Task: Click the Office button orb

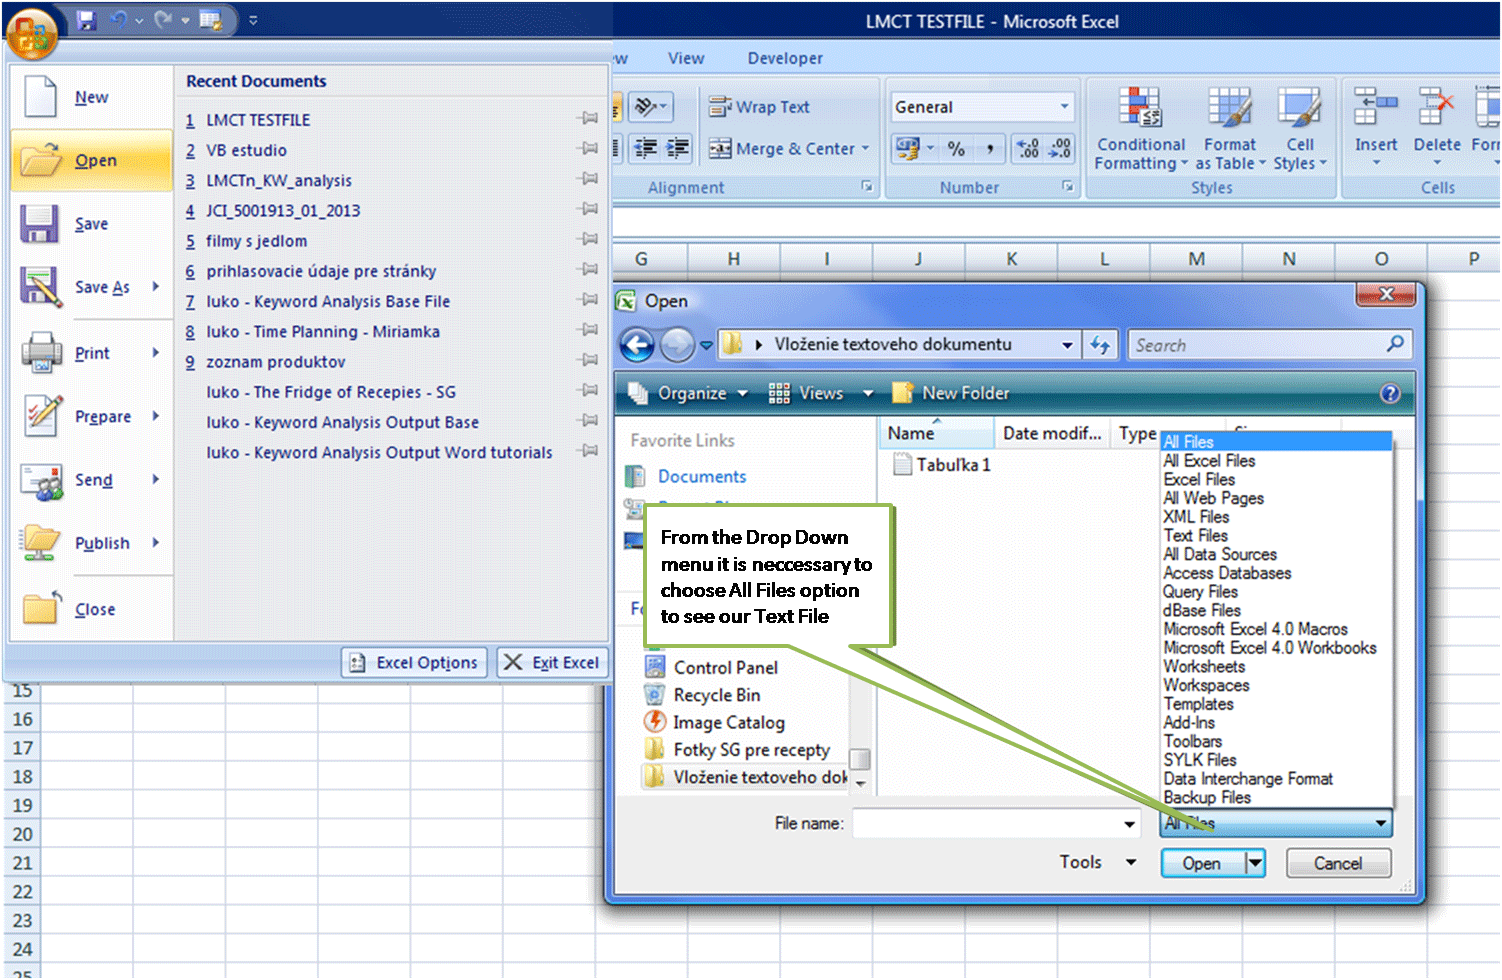Action: click(x=31, y=35)
